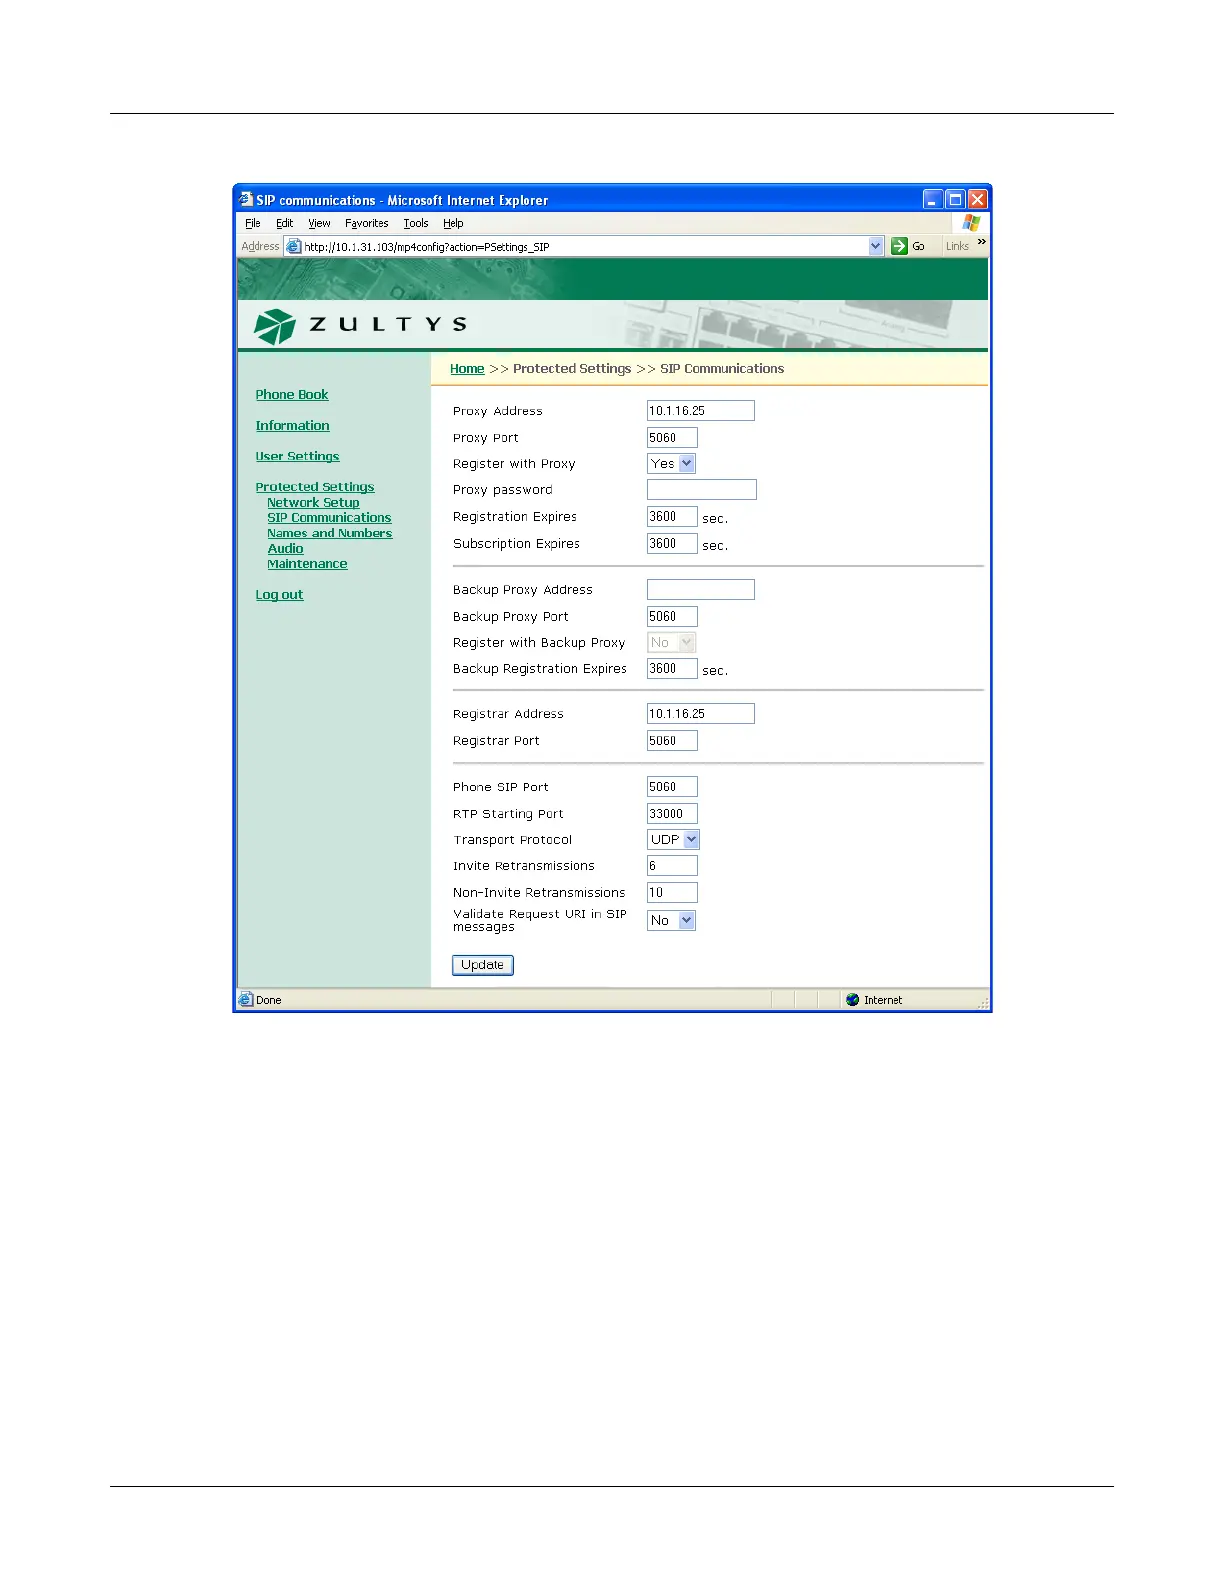Open the User Settings link
The image size is (1224, 1584).
pyautogui.click(x=297, y=456)
